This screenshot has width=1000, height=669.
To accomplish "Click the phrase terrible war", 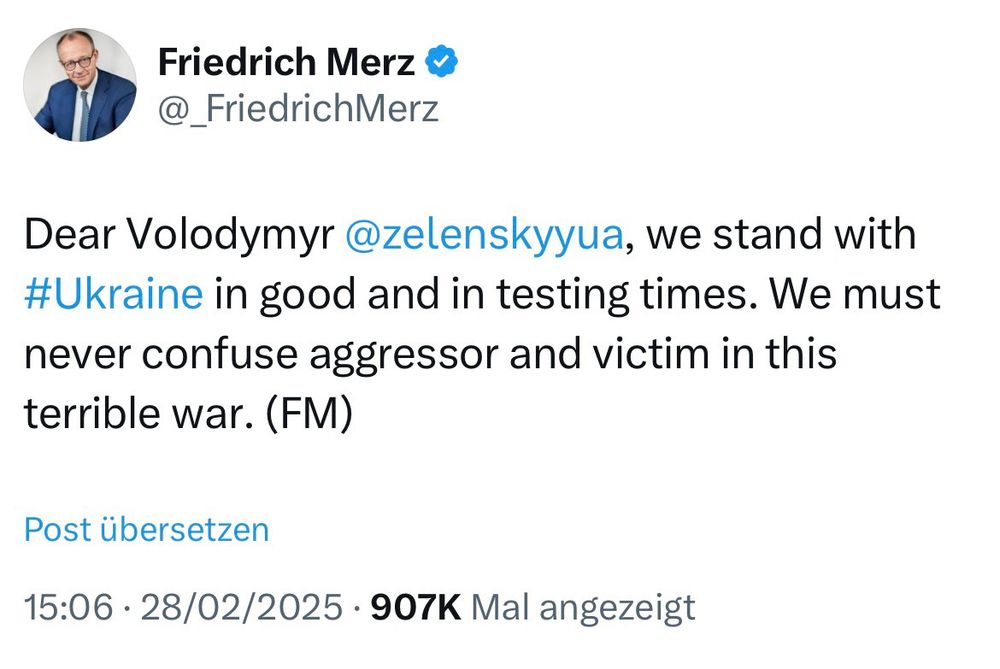I will 135,413.
